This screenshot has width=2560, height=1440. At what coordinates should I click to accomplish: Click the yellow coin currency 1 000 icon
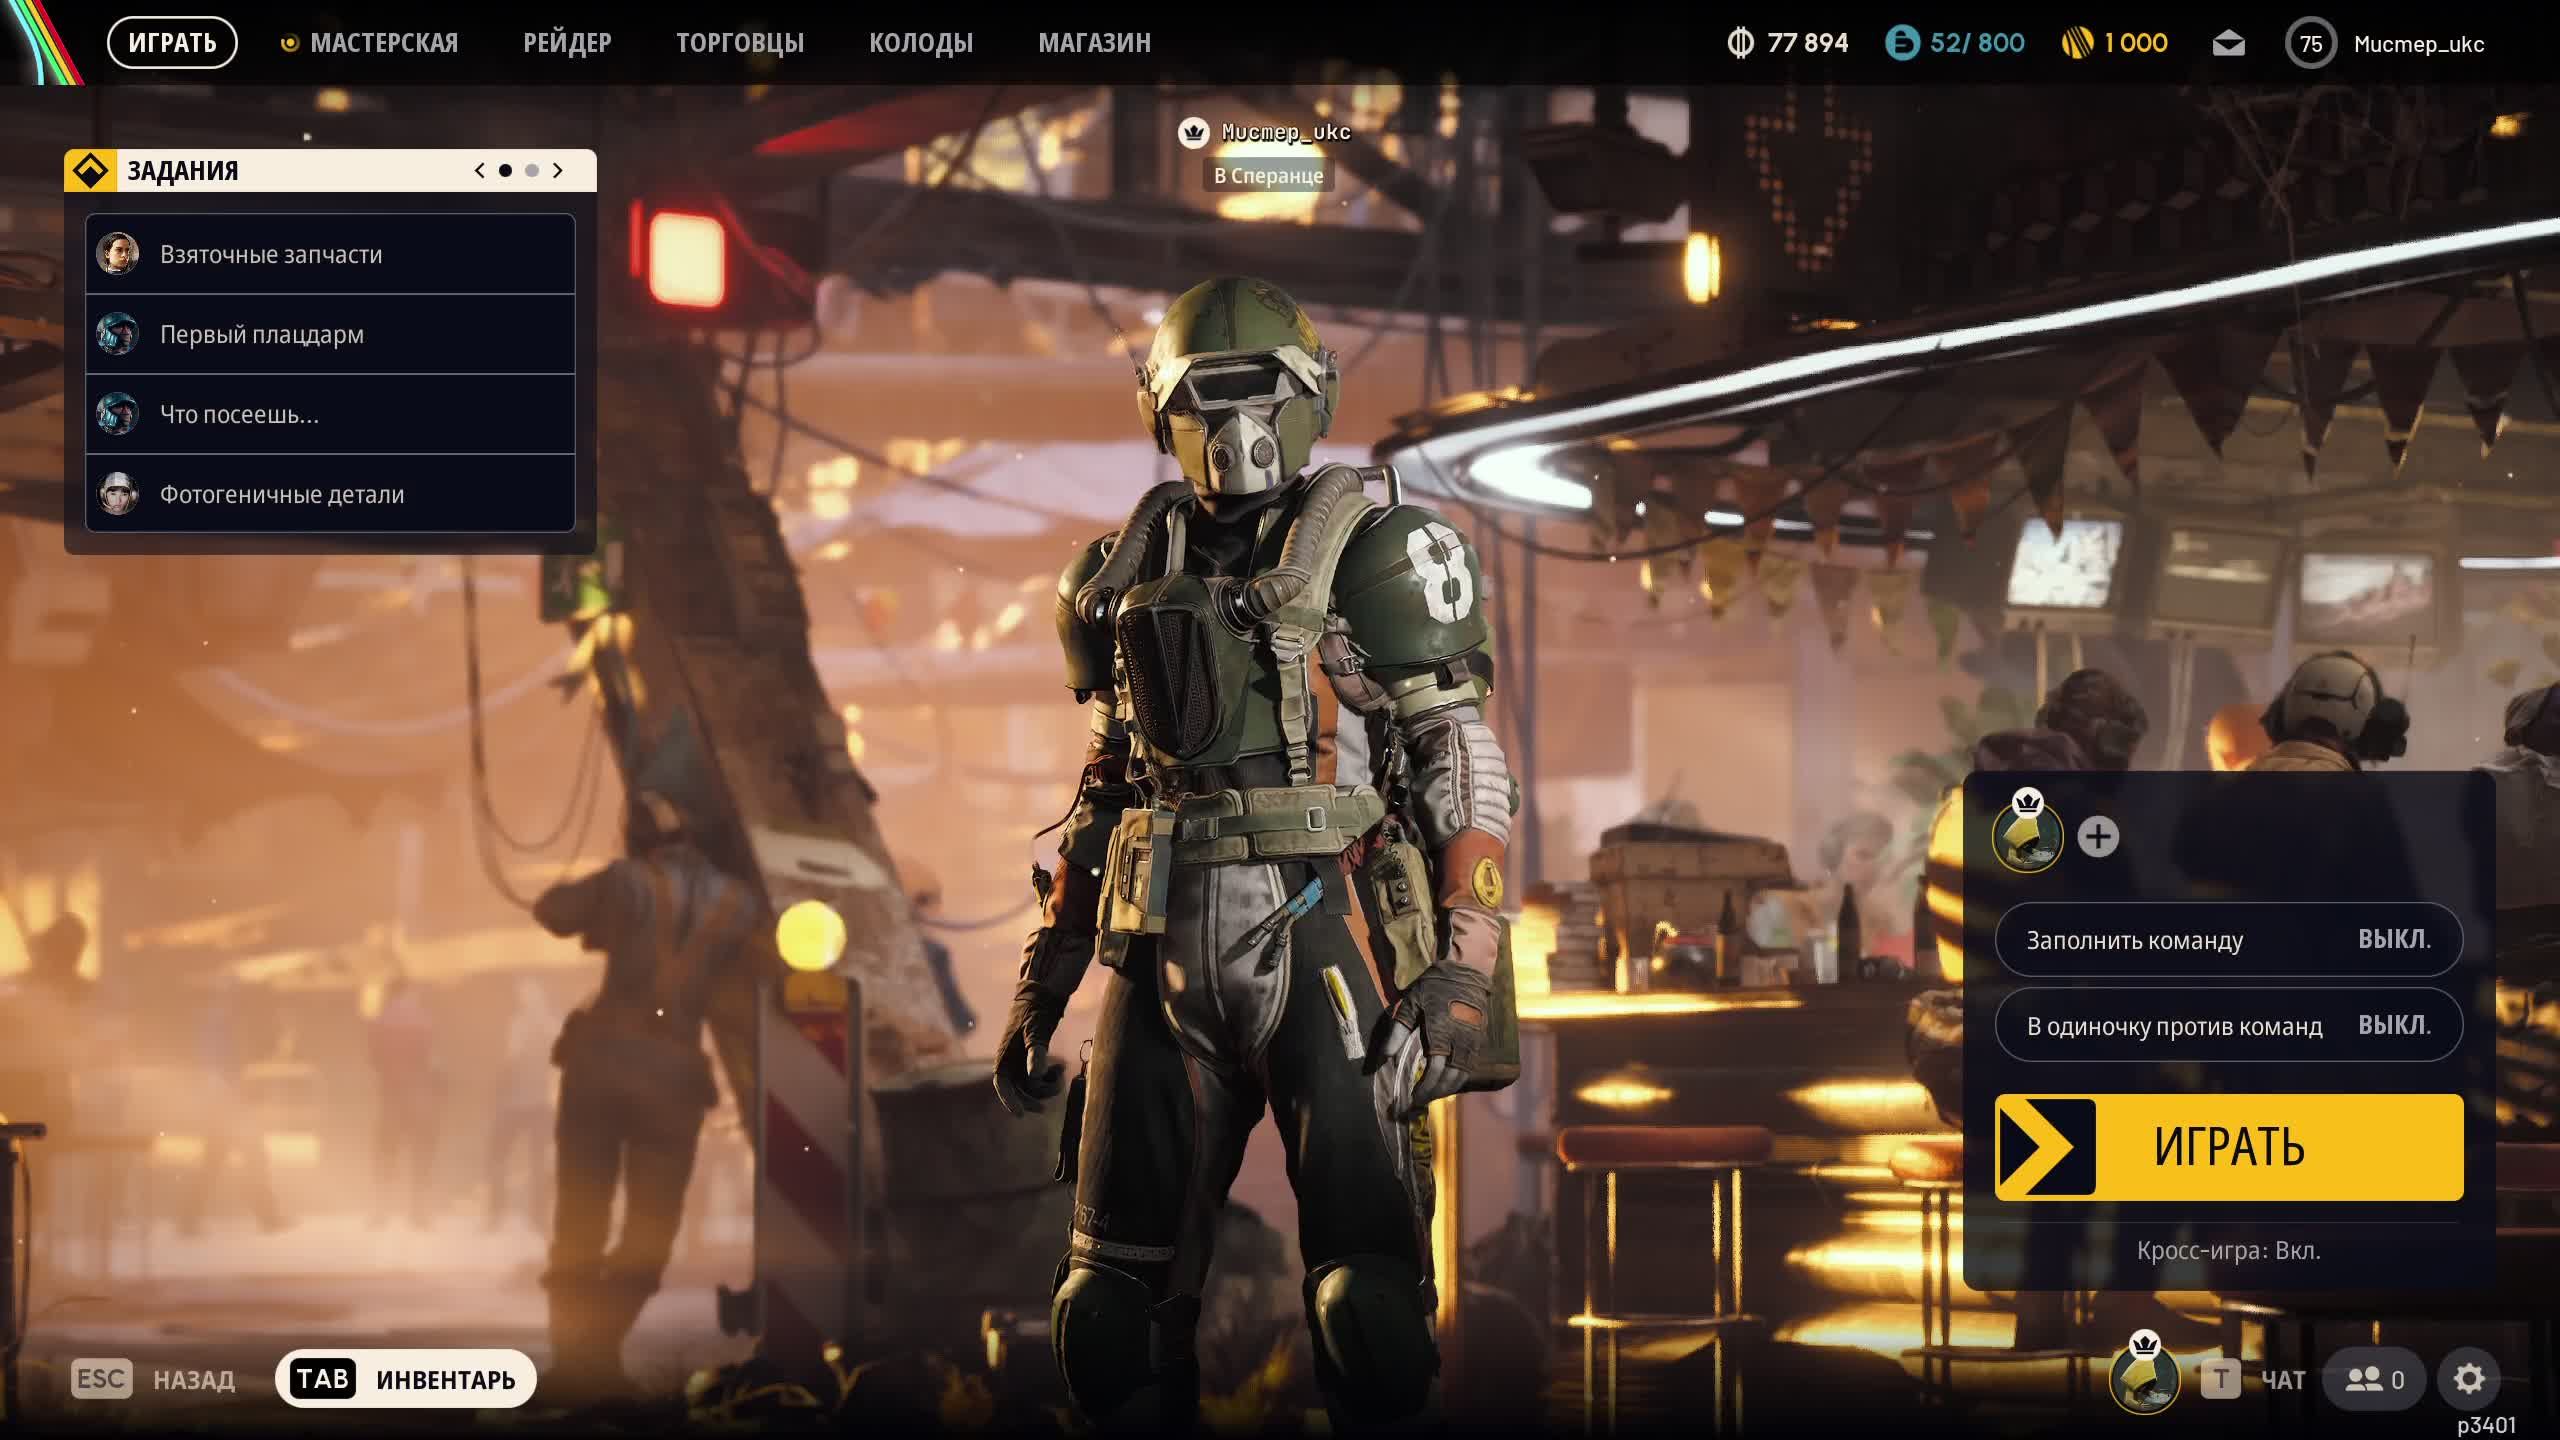[2078, 43]
